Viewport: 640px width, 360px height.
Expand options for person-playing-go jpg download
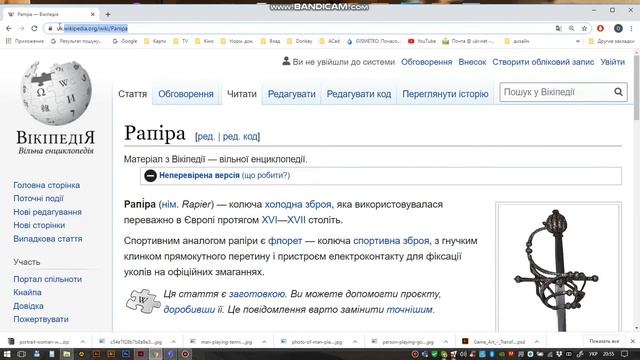446,342
